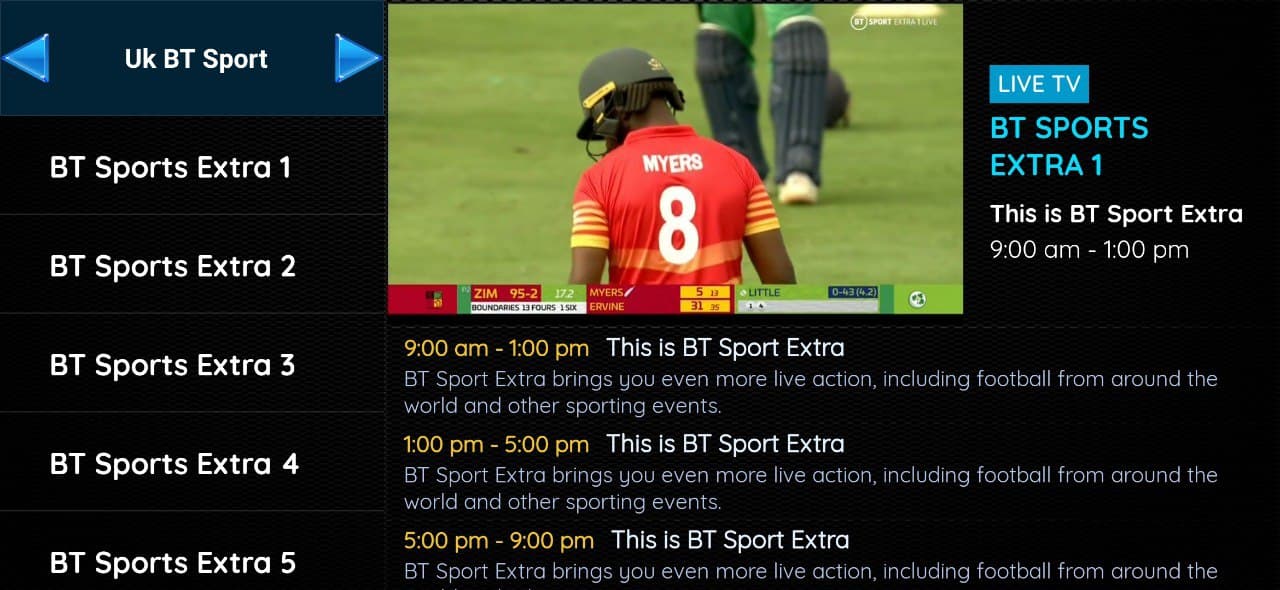Click the Zimbabwe flag on the scoreboard

(435, 299)
